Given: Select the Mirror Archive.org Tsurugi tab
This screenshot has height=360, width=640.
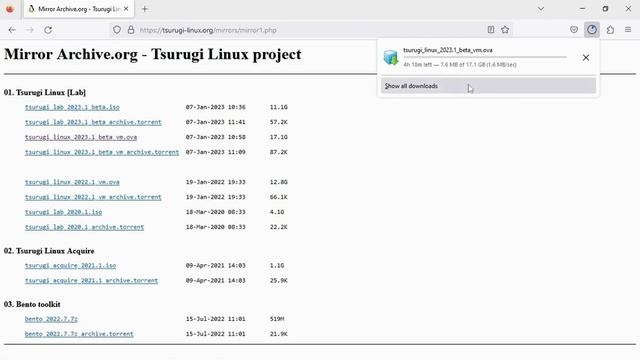Looking at the screenshot, I should pyautogui.click(x=79, y=9).
